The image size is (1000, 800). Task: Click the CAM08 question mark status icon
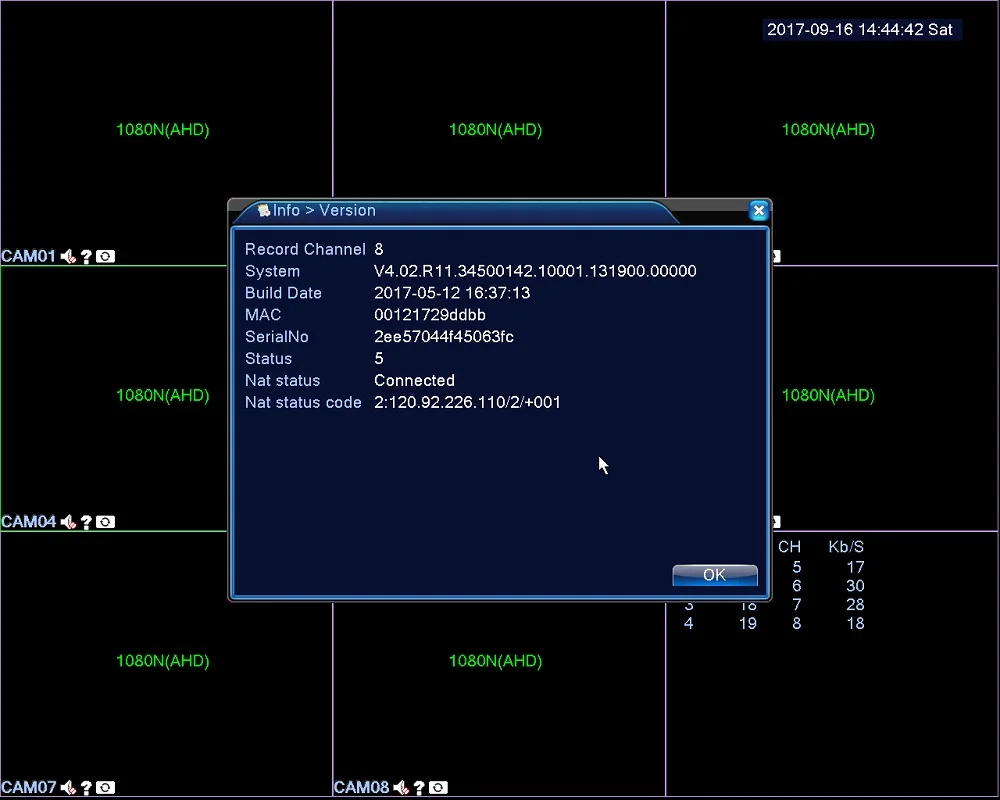point(419,787)
